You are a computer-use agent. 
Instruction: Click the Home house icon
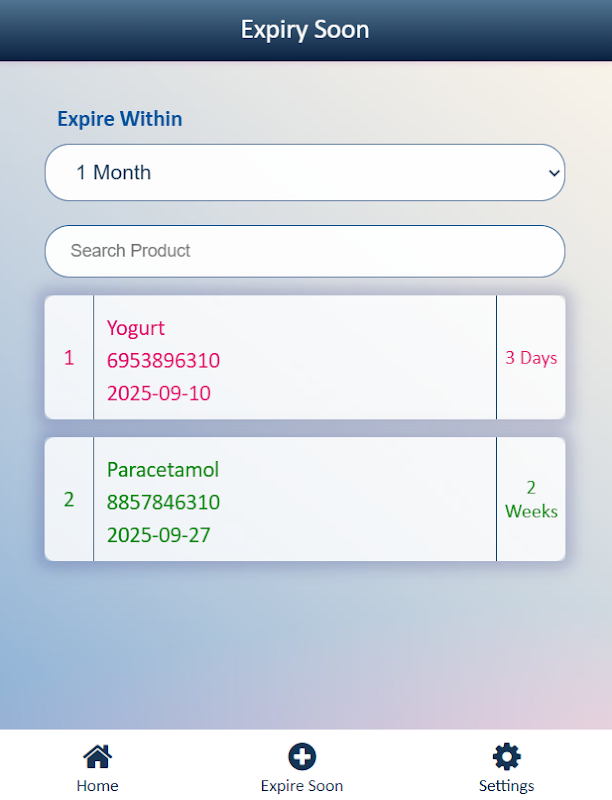coord(97,756)
